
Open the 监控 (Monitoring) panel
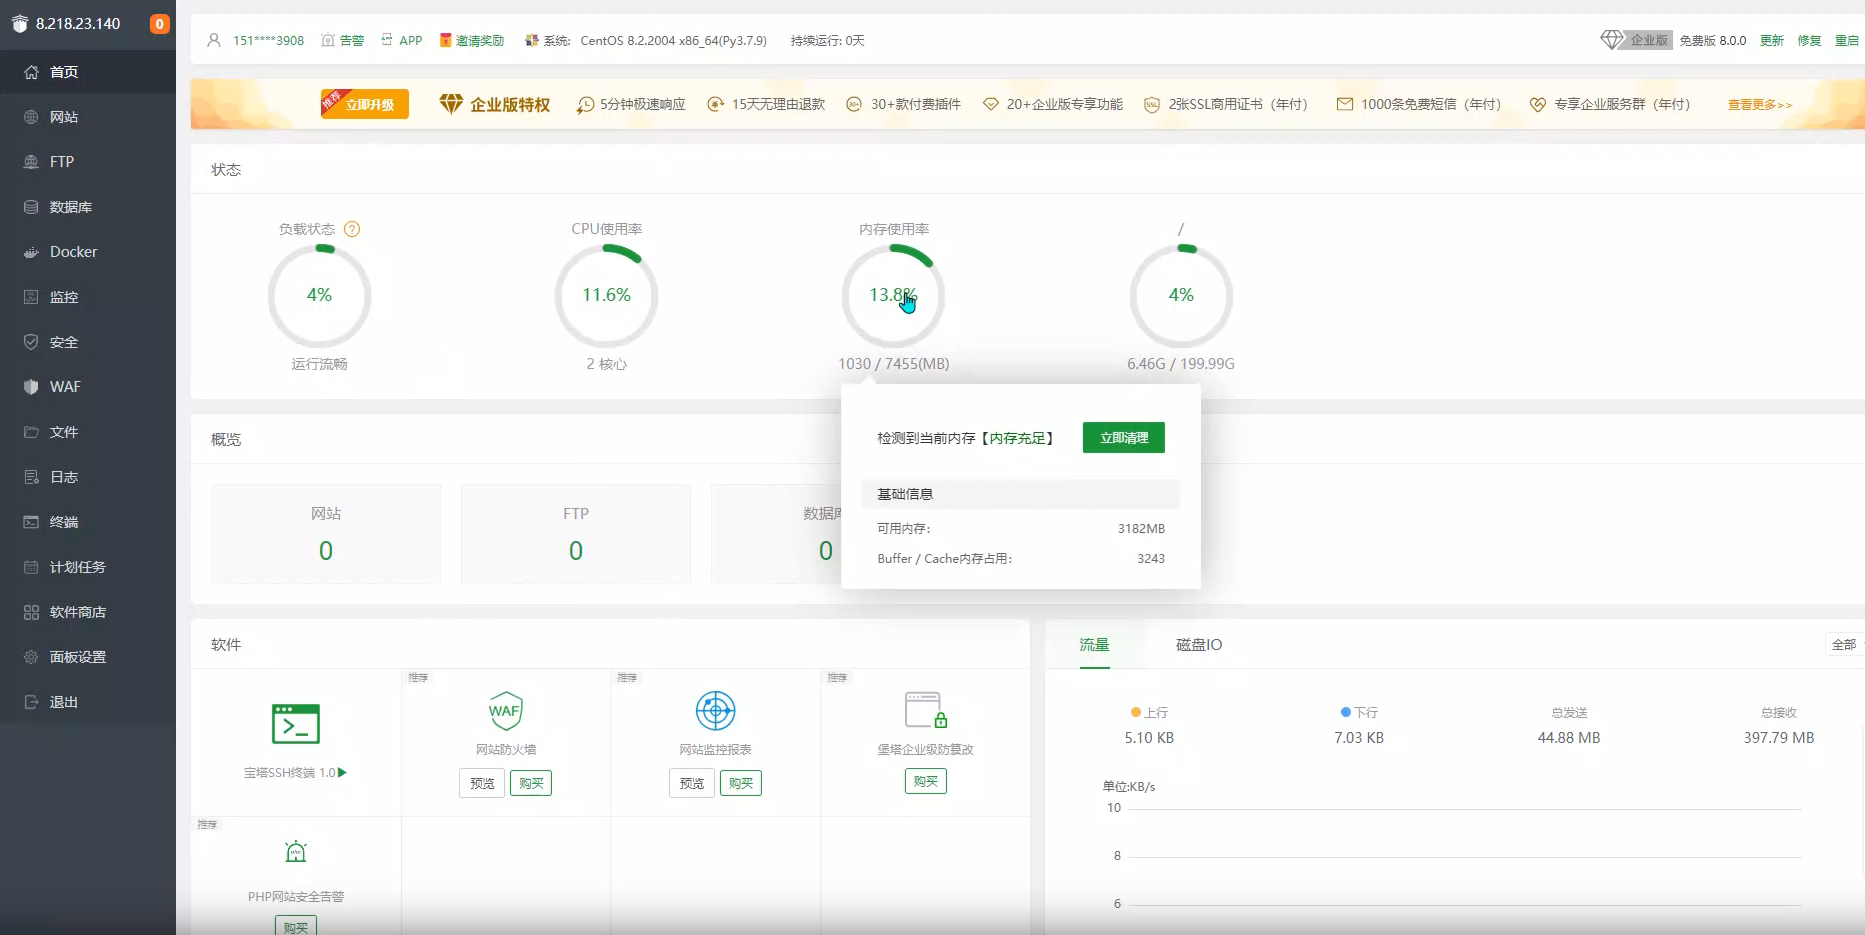[64, 296]
